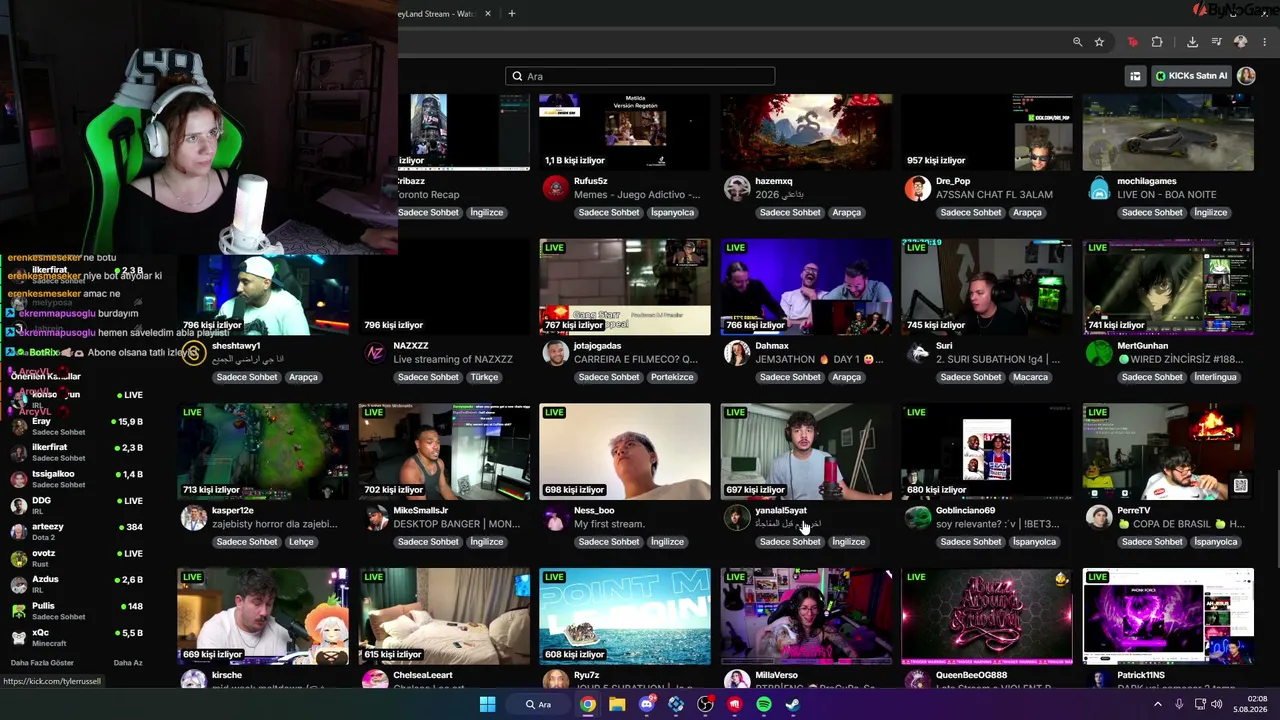Screen dimensions: 1280x720
Task: Open Discord from the taskbar
Action: pyautogui.click(x=646, y=704)
